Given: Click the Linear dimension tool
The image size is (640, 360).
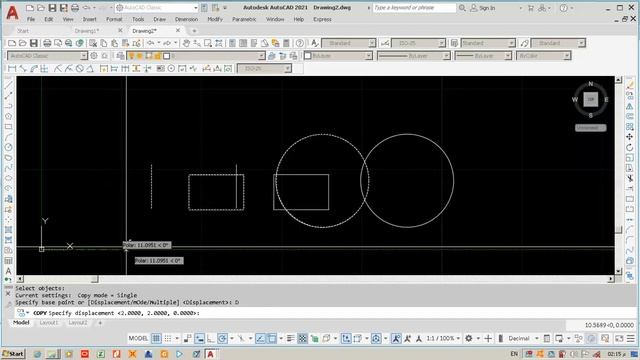Looking at the screenshot, I should (x=12, y=69).
